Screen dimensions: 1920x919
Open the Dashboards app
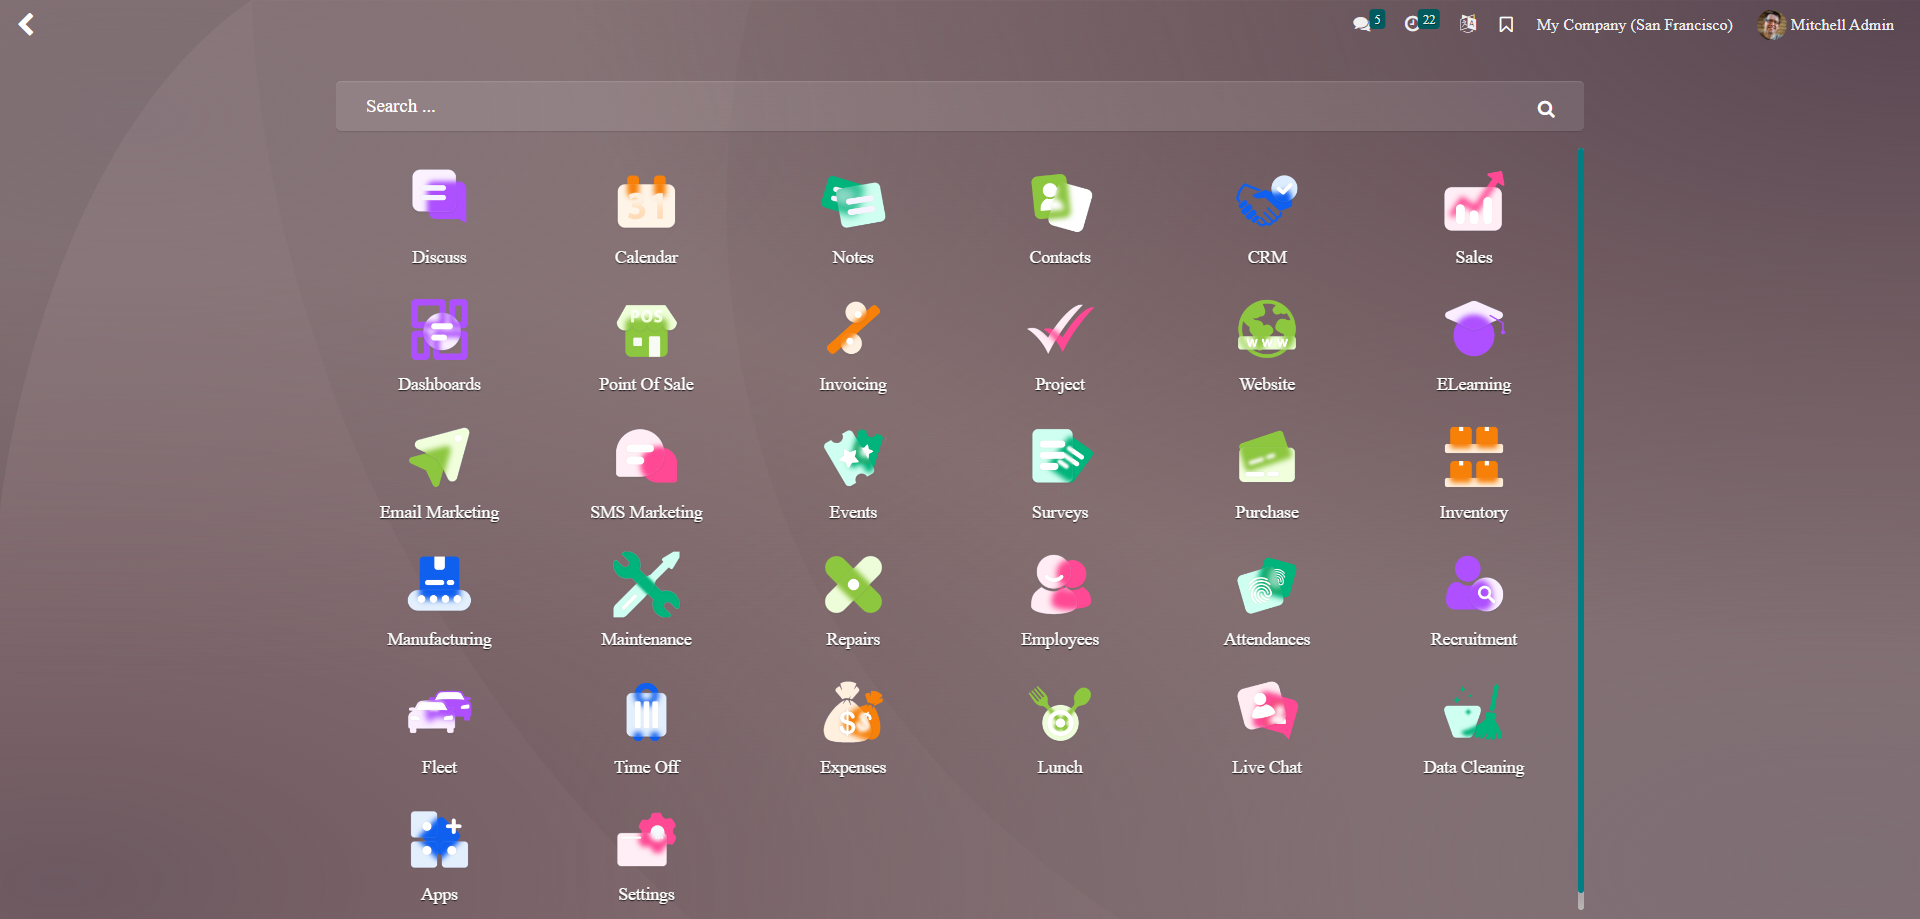pos(439,344)
